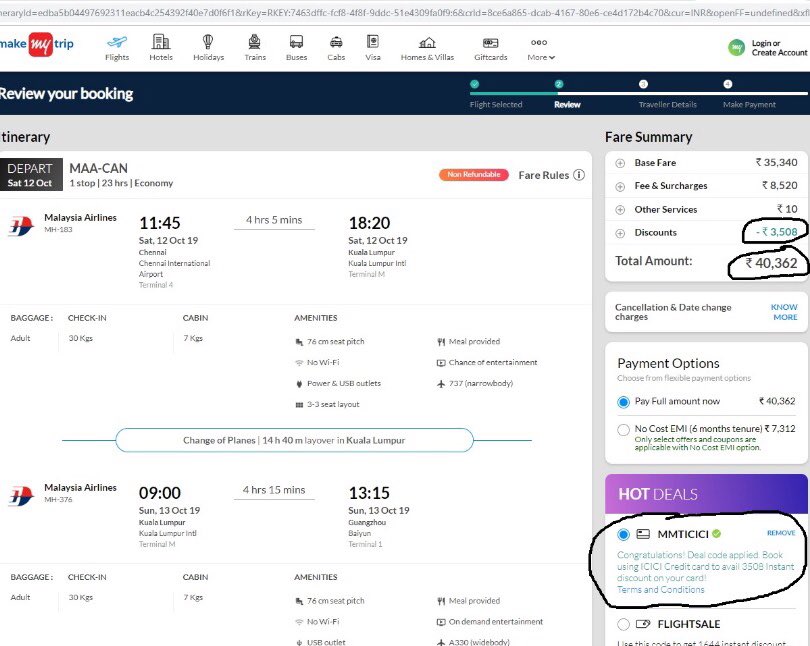Click the Fare Rules info icon
Screen dimensions: 810x646
pyautogui.click(x=578, y=174)
